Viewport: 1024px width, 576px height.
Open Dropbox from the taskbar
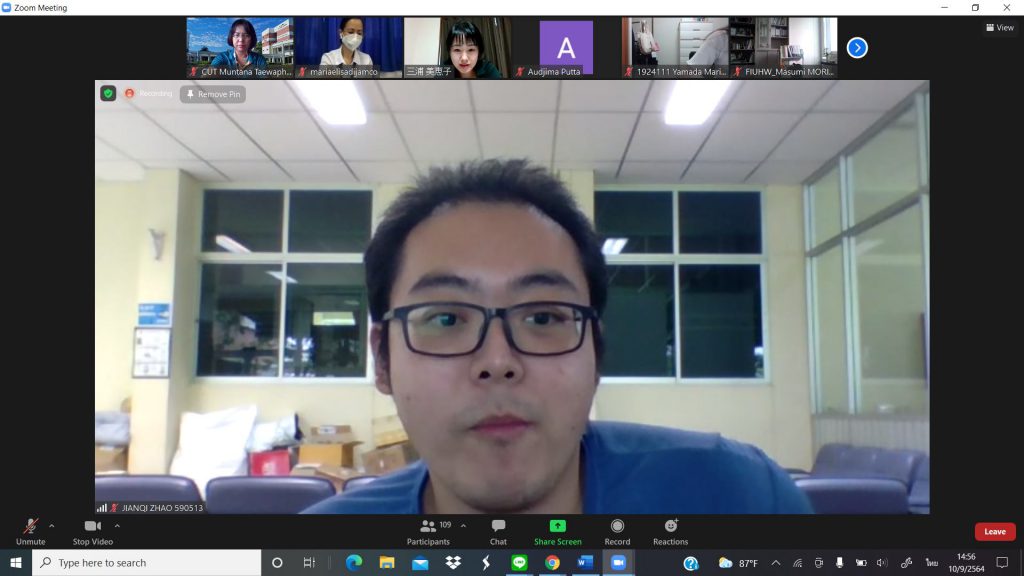(x=453, y=562)
